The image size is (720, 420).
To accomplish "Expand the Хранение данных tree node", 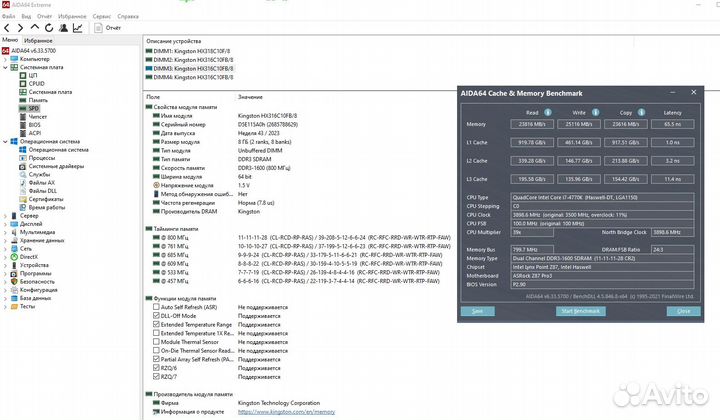I will (x=5, y=241).
